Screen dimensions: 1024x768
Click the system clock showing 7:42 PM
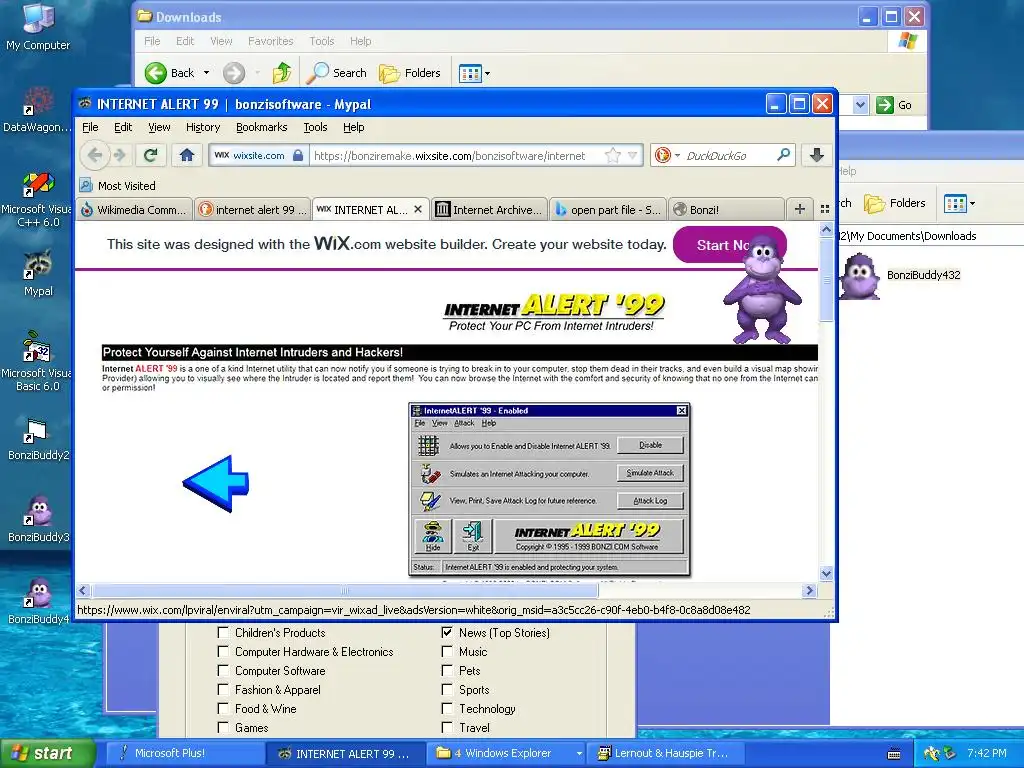[986, 753]
